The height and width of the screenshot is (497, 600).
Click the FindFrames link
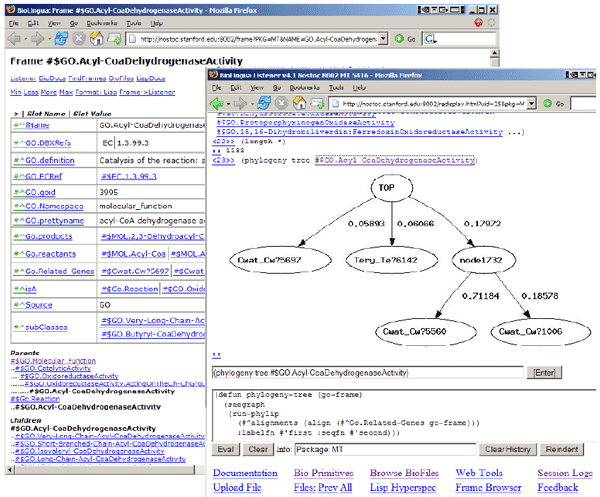[x=87, y=78]
